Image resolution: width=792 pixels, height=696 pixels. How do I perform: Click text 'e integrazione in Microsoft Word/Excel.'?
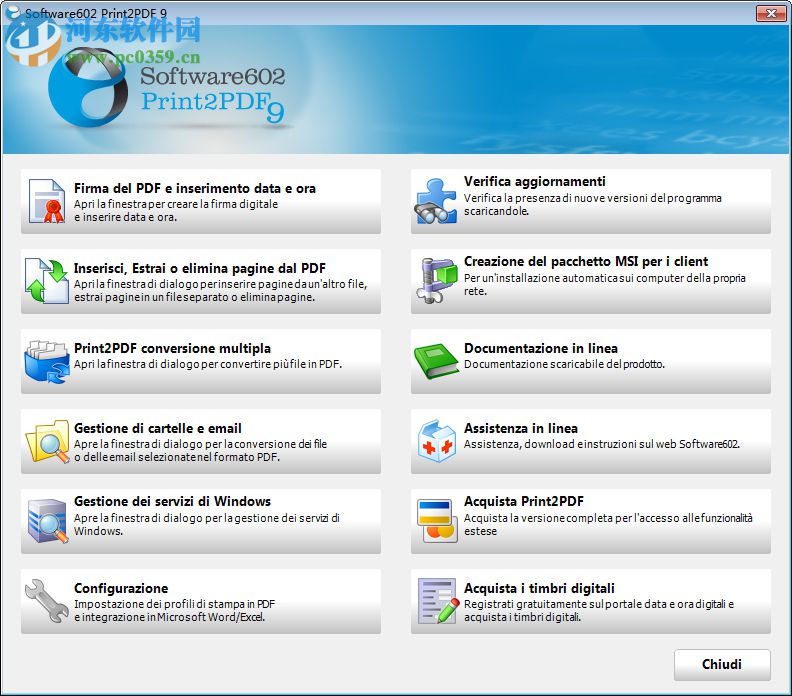pos(169,617)
